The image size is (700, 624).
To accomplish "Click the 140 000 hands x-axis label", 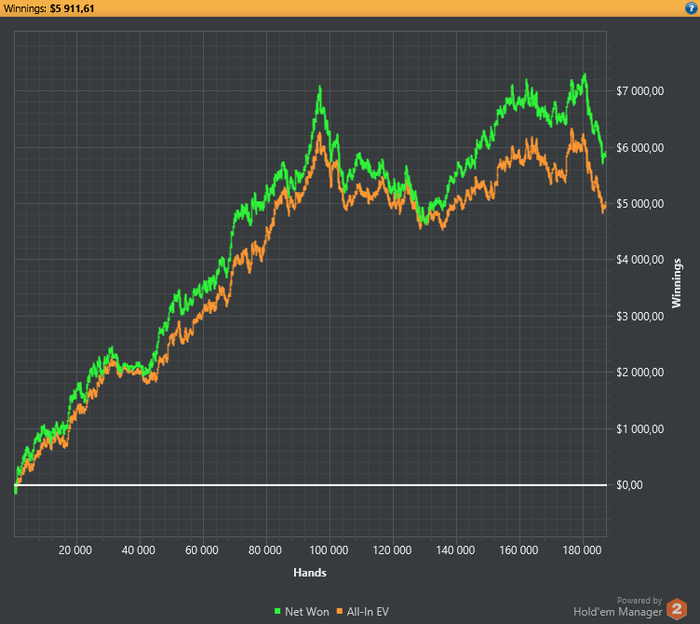I will 456,550.
